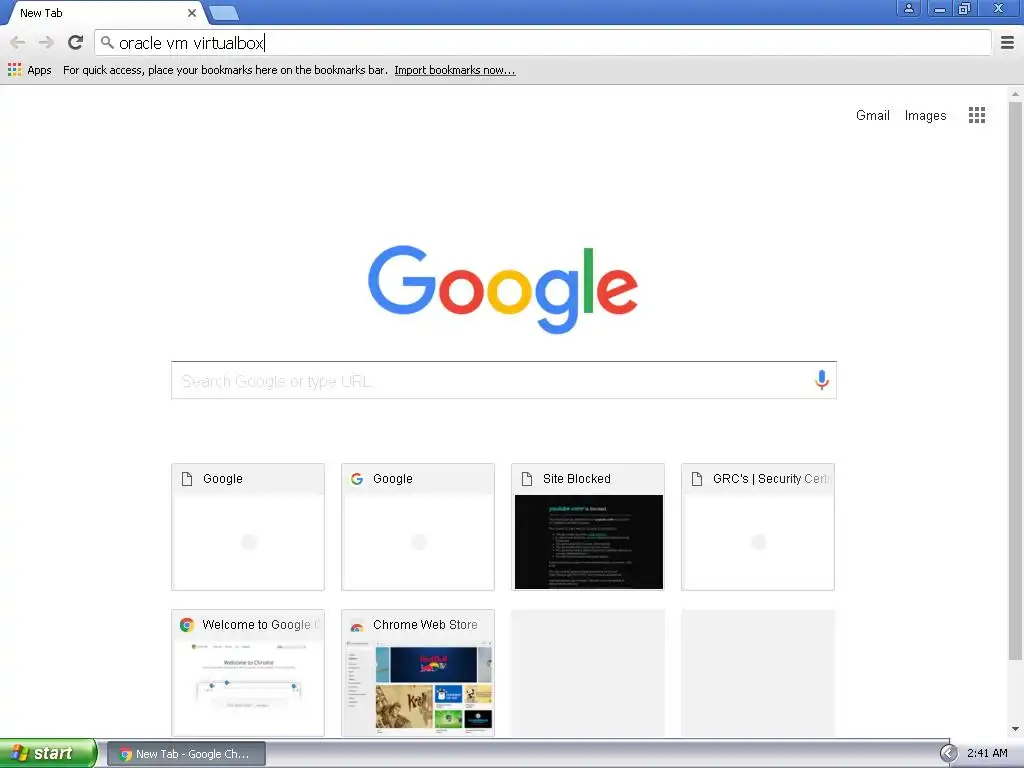The height and width of the screenshot is (768, 1024).
Task: Show hidden tray icons arrow
Action: 948,754
